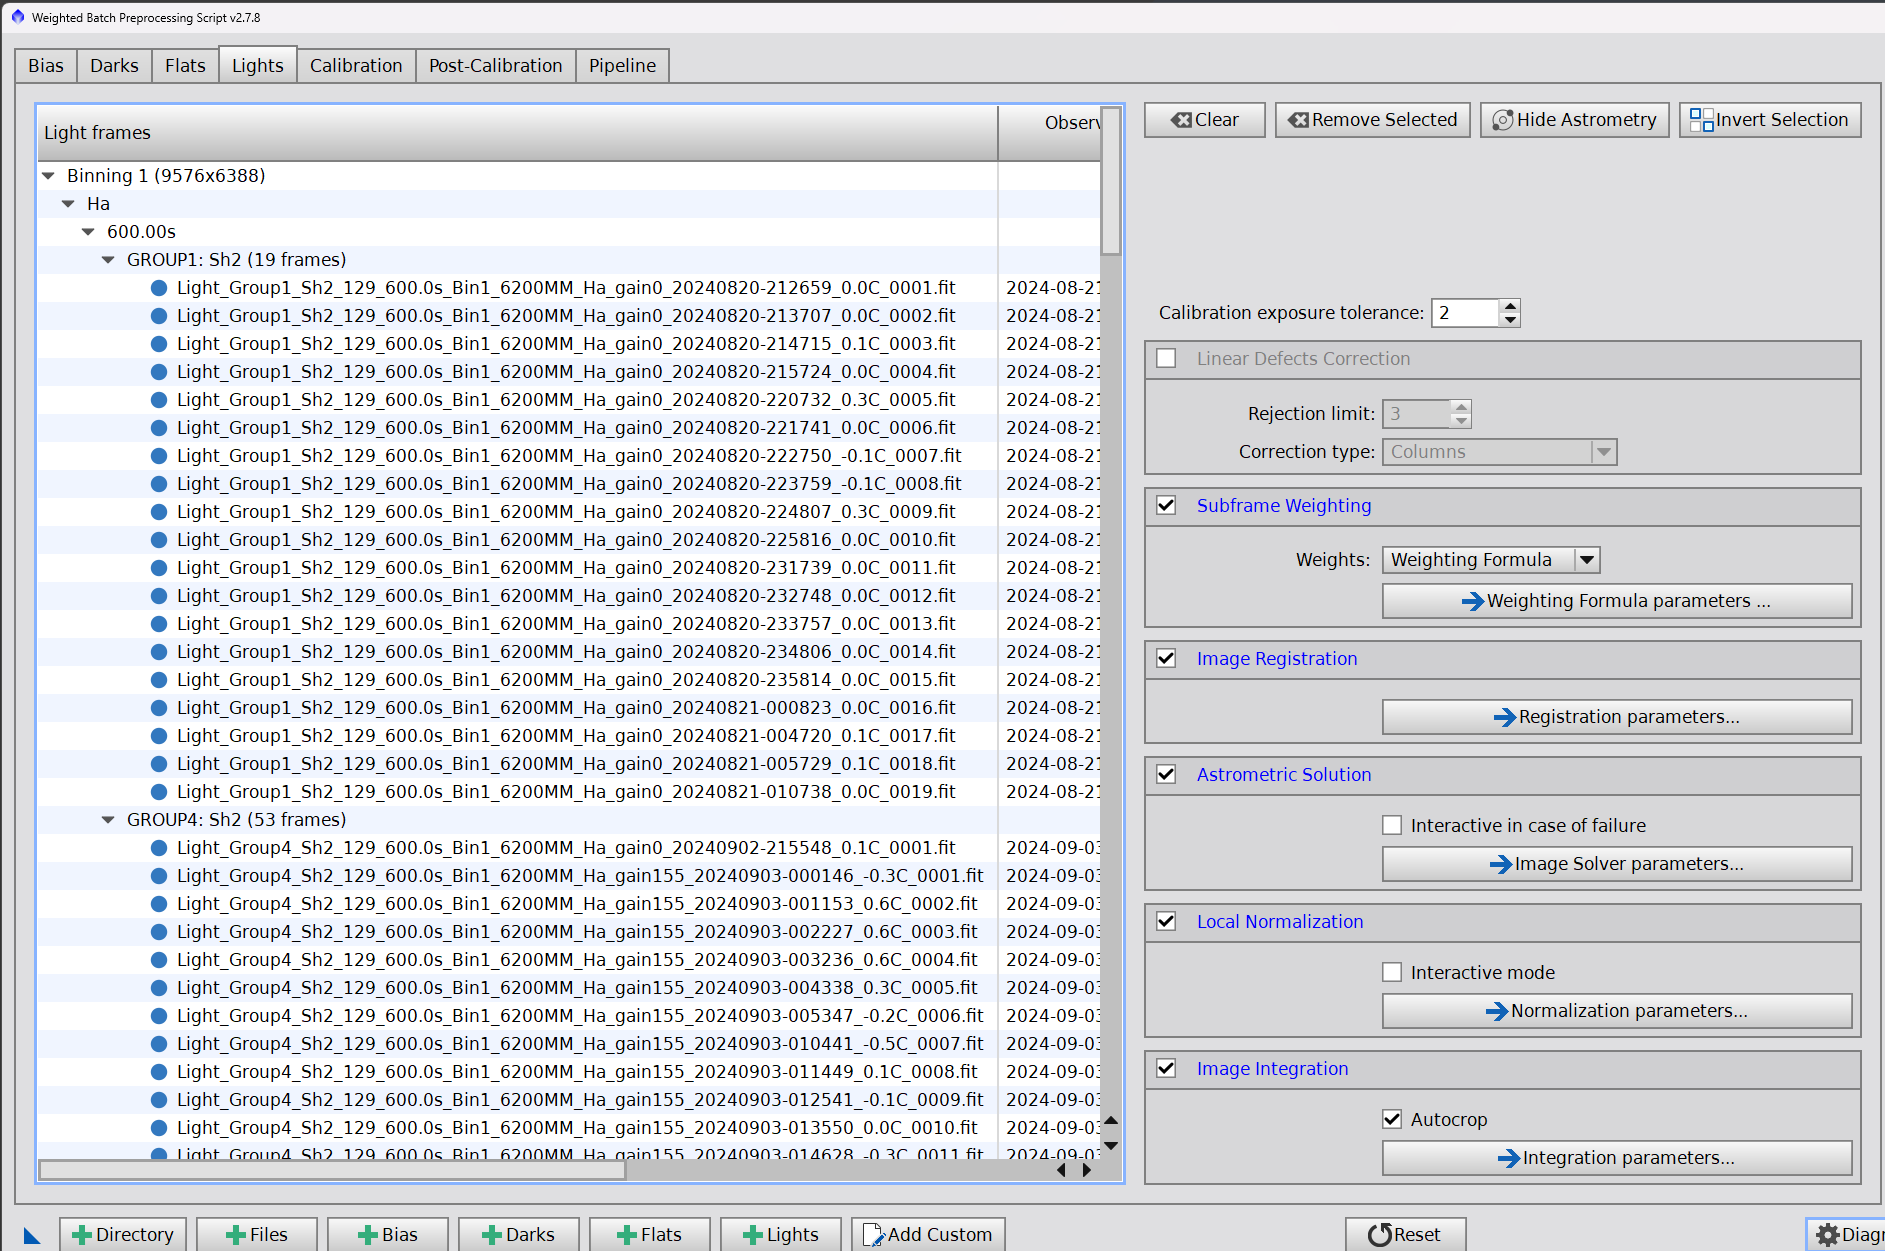1885x1251 pixels.
Task: Open Weighting Formula parameters
Action: pos(1617,601)
